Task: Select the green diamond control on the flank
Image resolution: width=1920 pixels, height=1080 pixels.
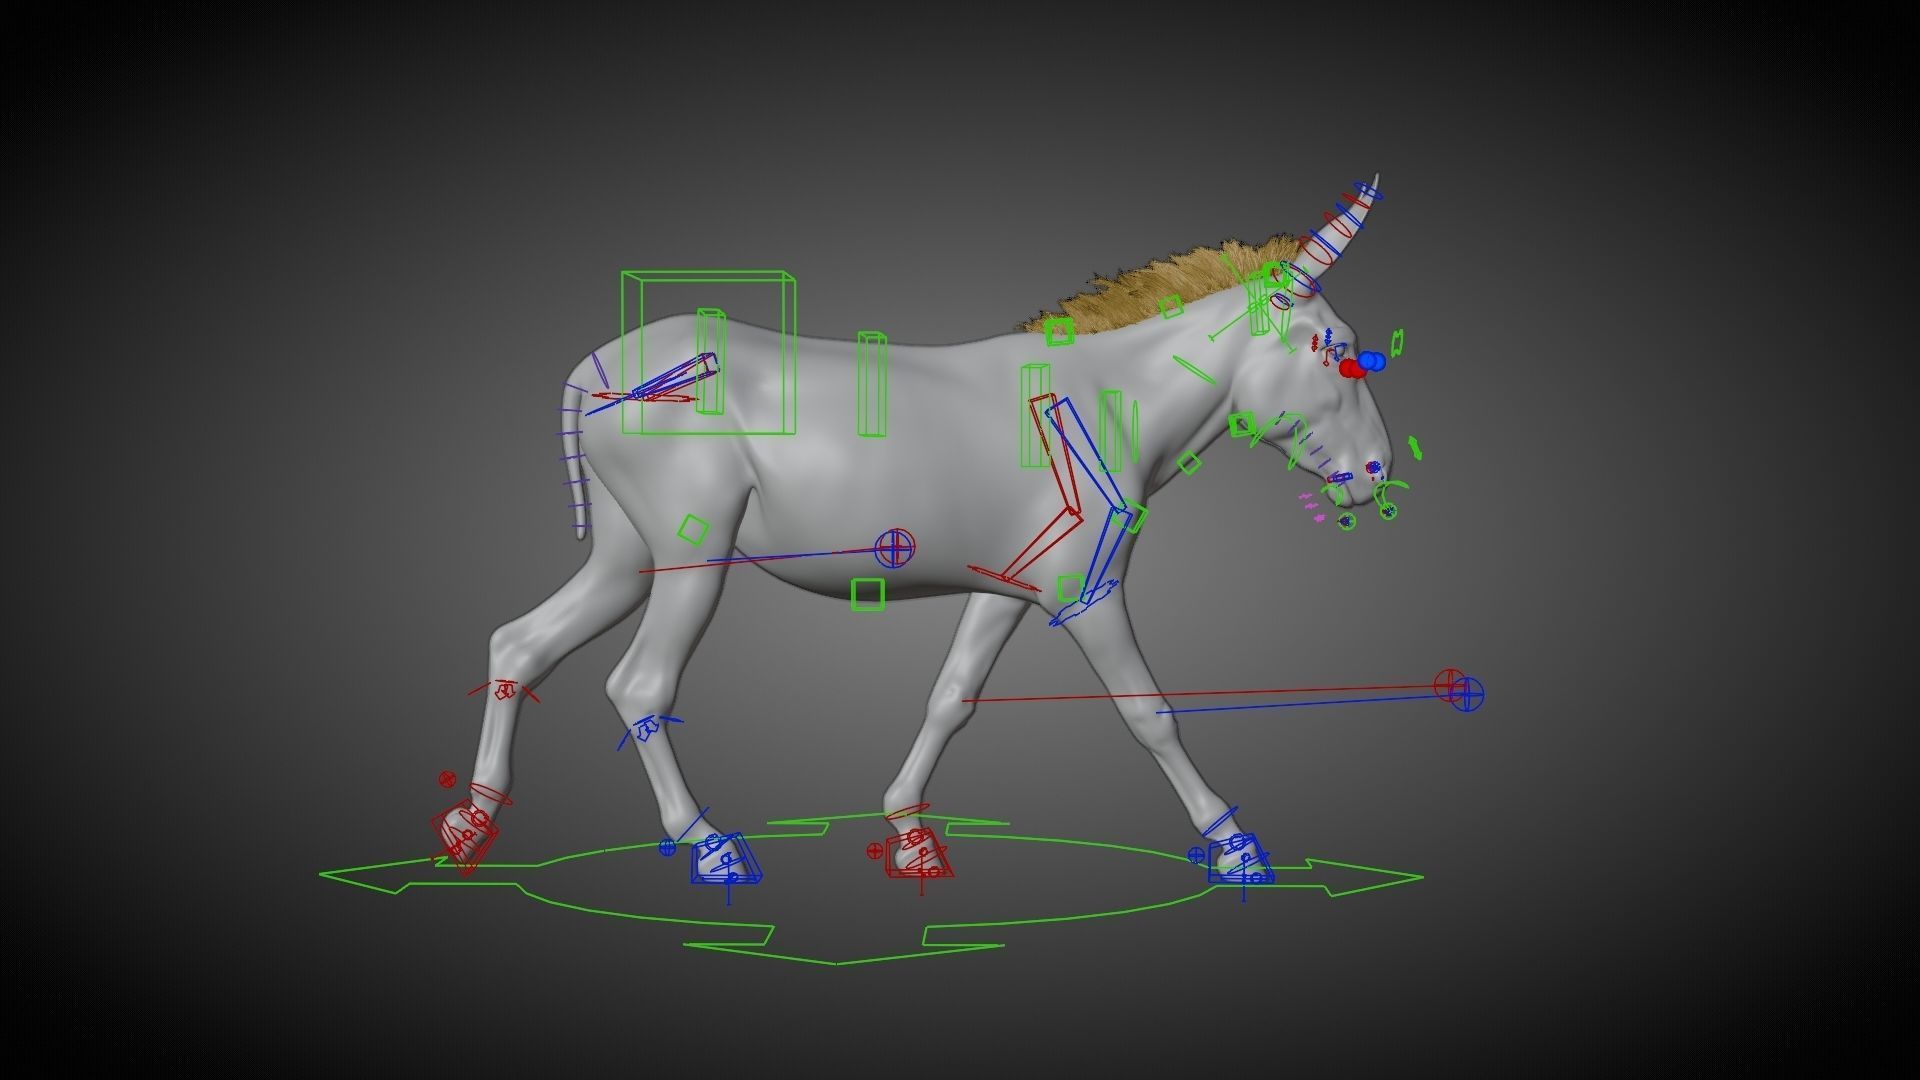Action: pyautogui.click(x=692, y=530)
